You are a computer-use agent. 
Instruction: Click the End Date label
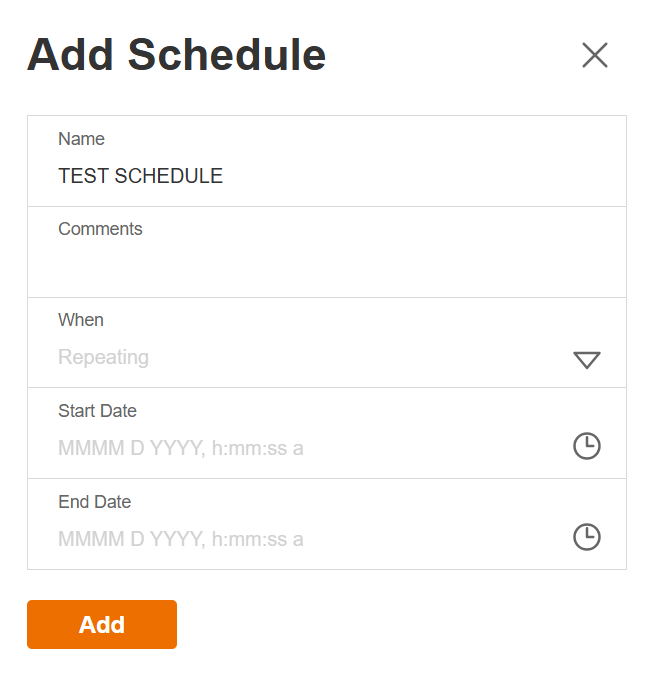(94, 502)
